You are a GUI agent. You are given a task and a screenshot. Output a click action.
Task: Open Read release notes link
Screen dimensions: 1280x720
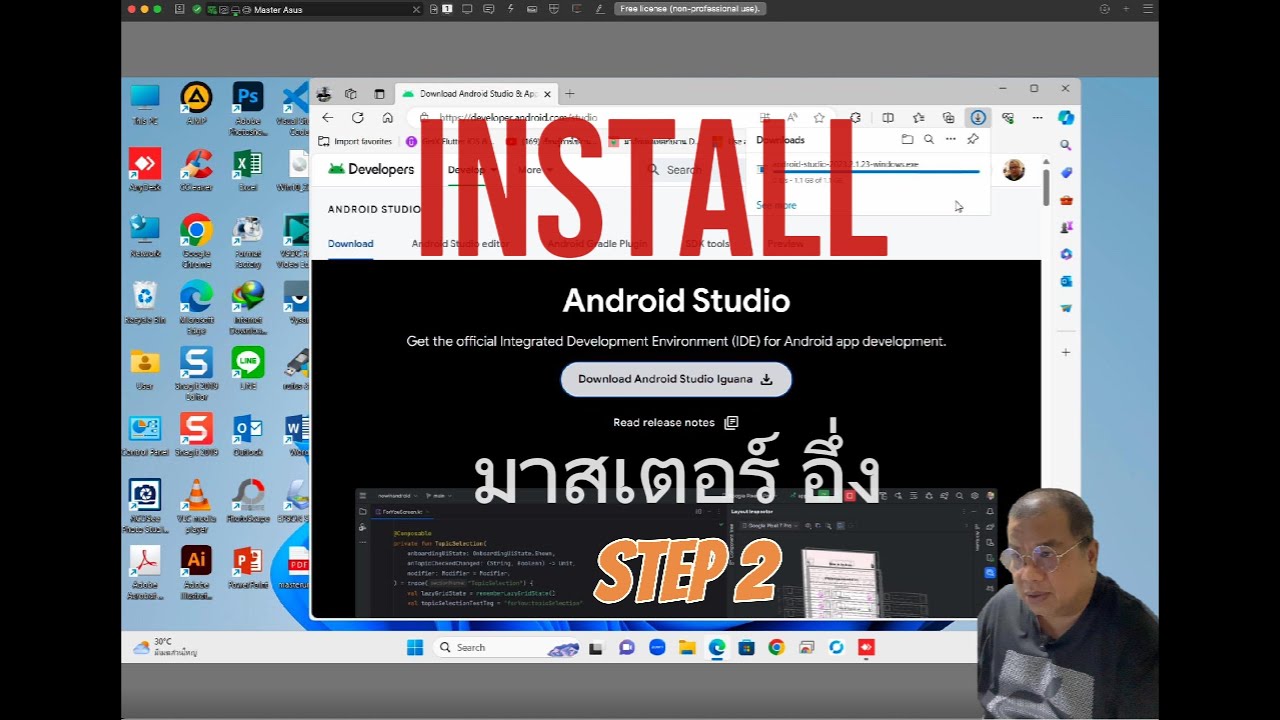(676, 422)
